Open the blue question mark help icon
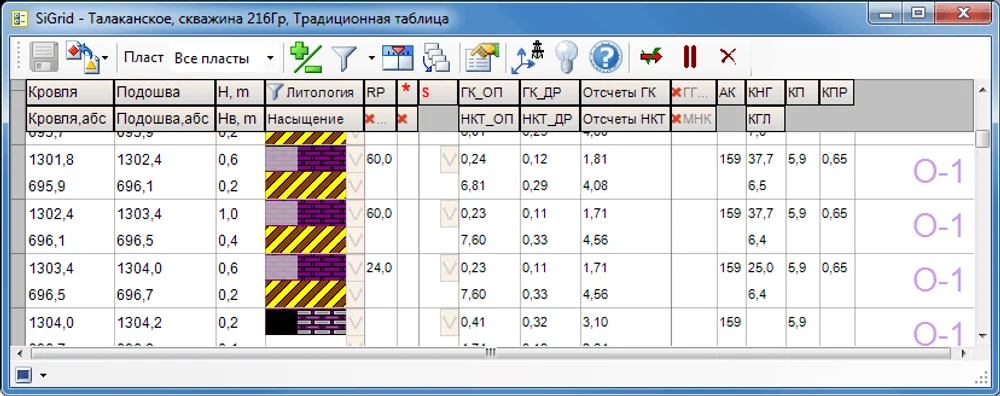The height and width of the screenshot is (396, 1000). tap(605, 57)
